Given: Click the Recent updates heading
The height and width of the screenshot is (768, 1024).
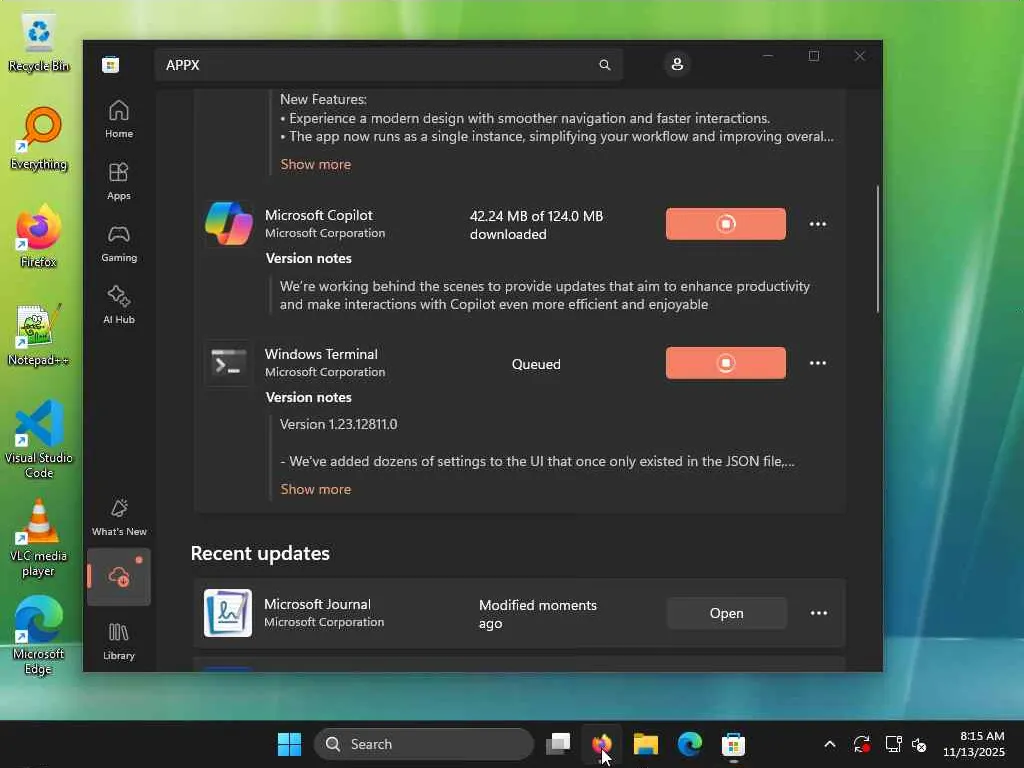Looking at the screenshot, I should click(260, 554).
